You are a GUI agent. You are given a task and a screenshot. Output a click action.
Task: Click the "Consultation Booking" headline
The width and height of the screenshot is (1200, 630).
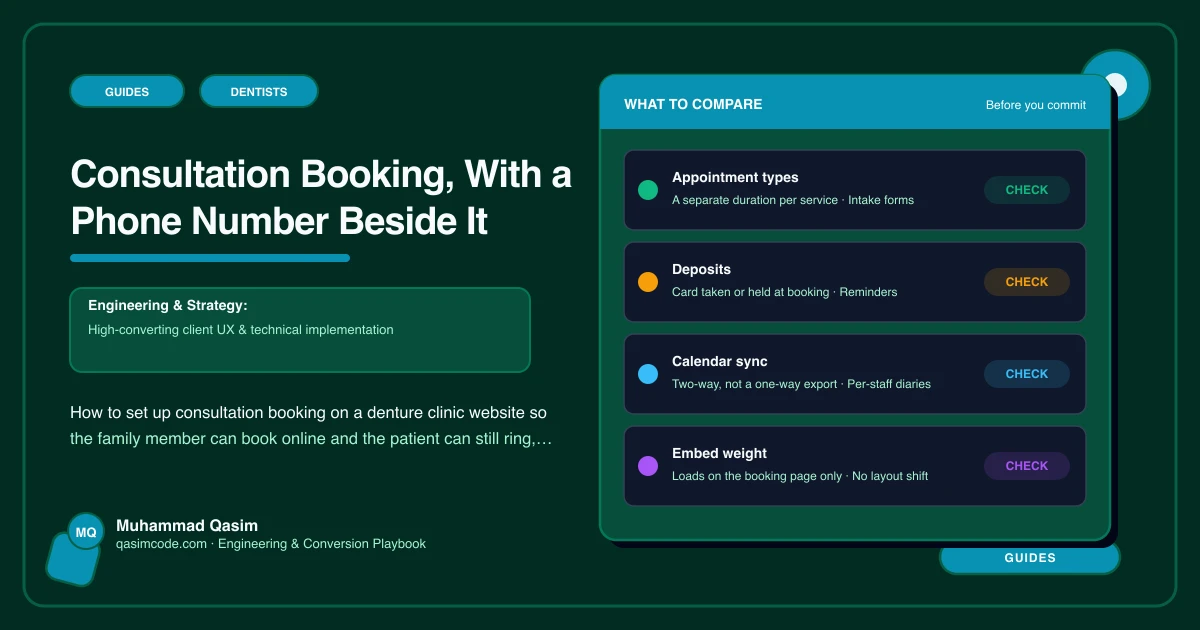pyautogui.click(x=321, y=198)
